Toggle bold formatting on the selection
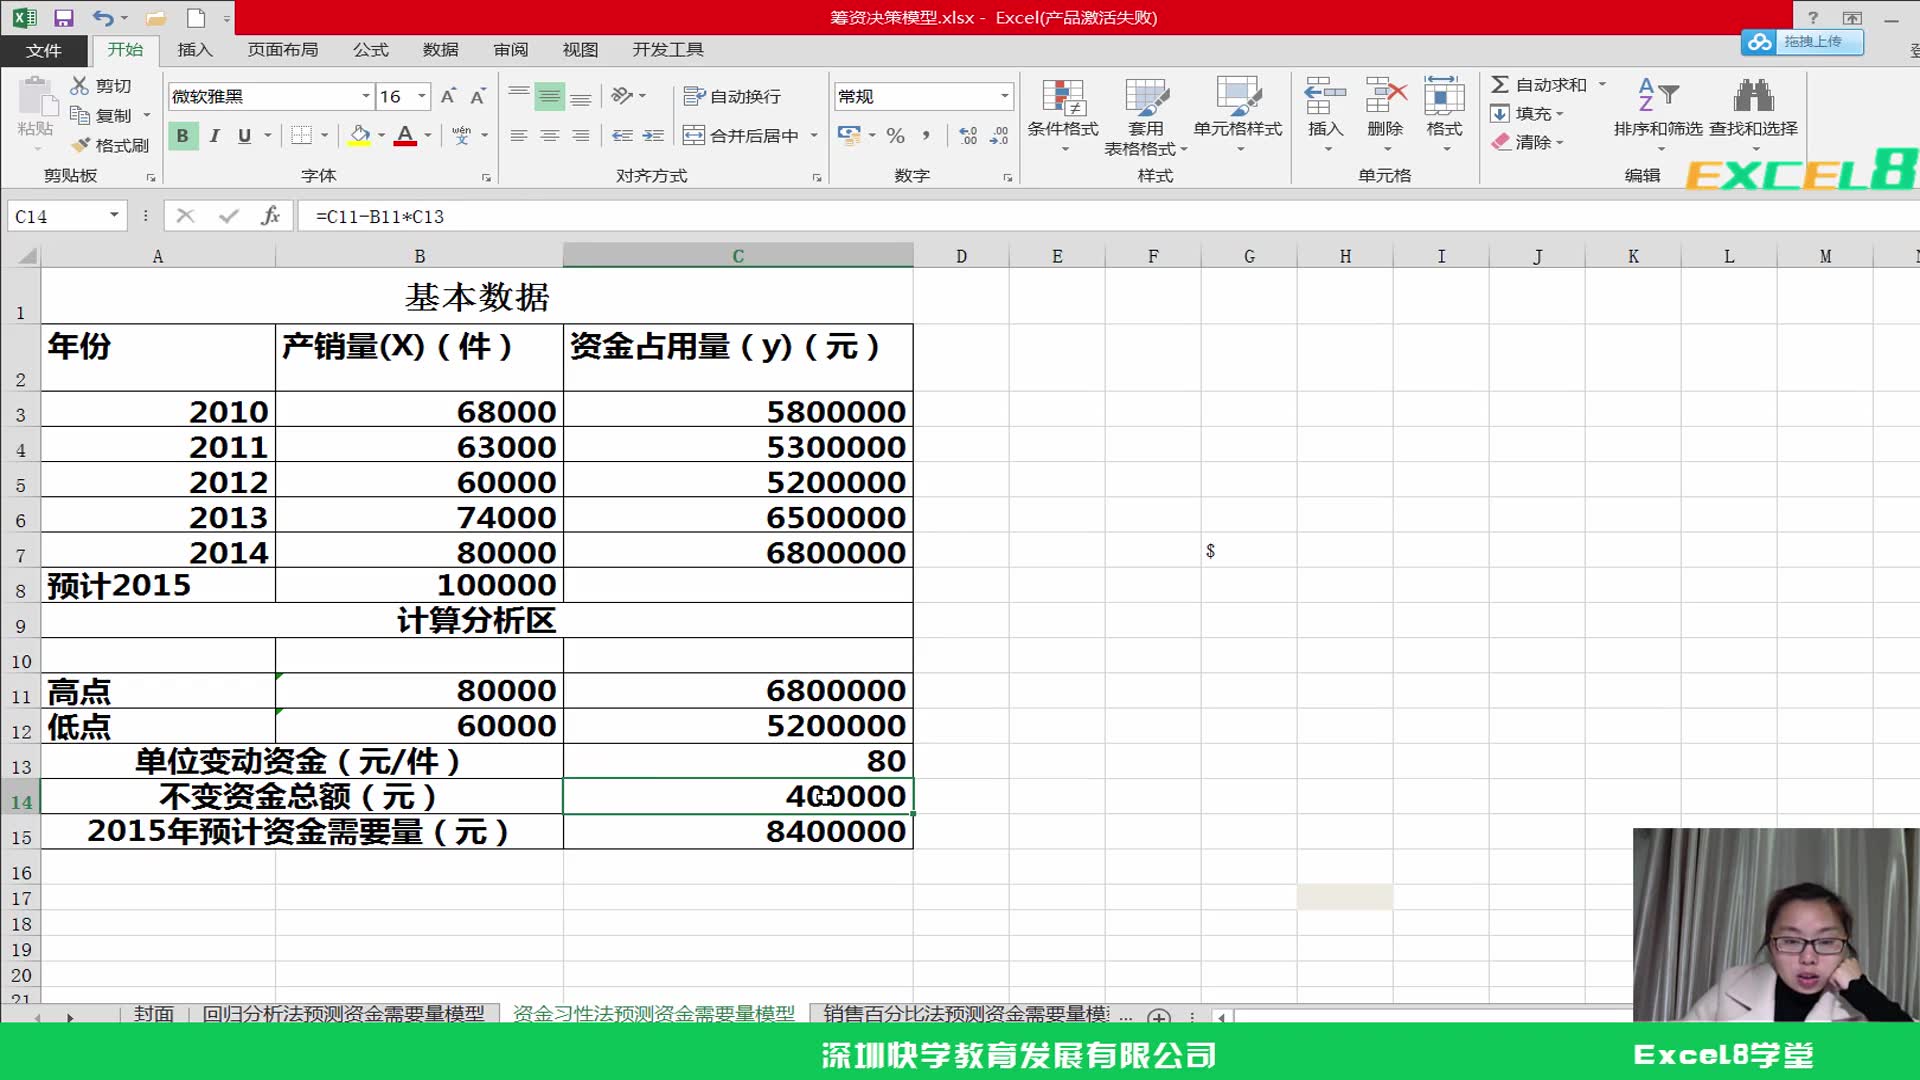The width and height of the screenshot is (1920, 1080). tap(182, 136)
